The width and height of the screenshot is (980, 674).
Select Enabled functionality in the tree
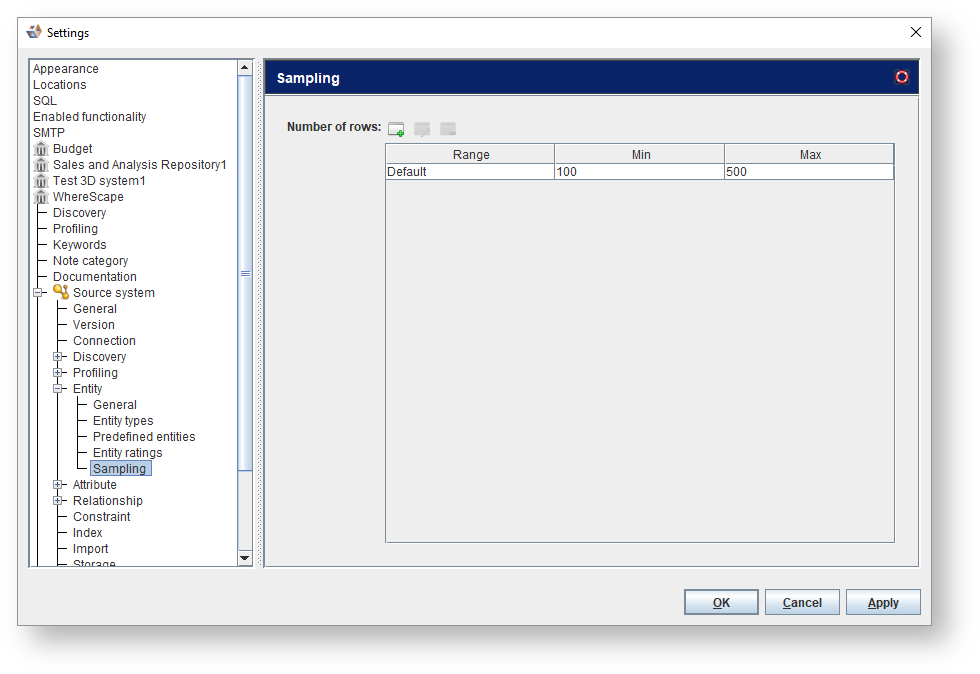(89, 117)
